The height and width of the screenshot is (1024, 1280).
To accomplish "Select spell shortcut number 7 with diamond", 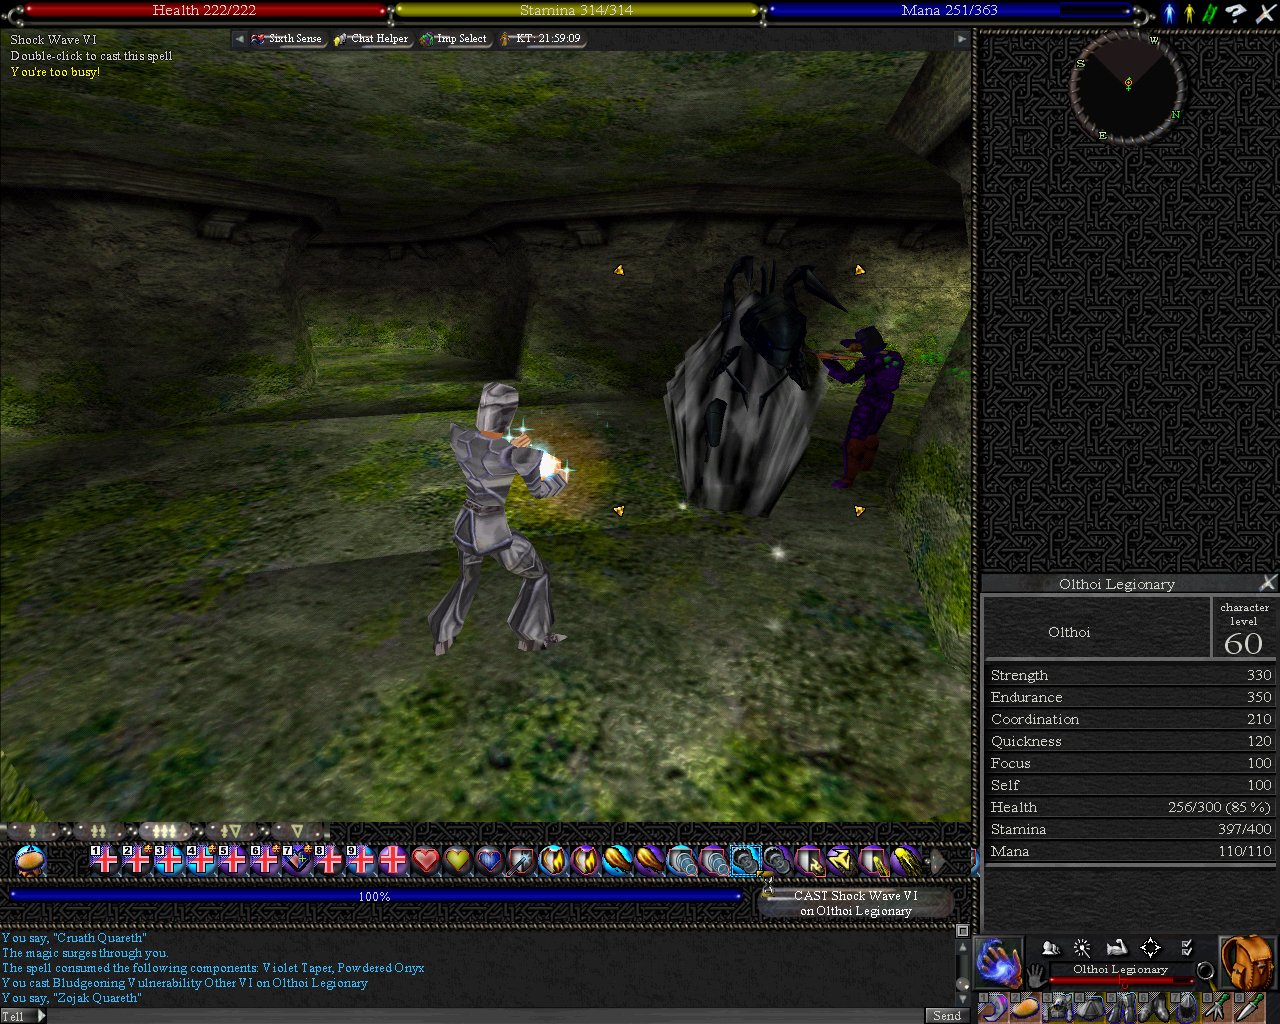I will tap(297, 859).
